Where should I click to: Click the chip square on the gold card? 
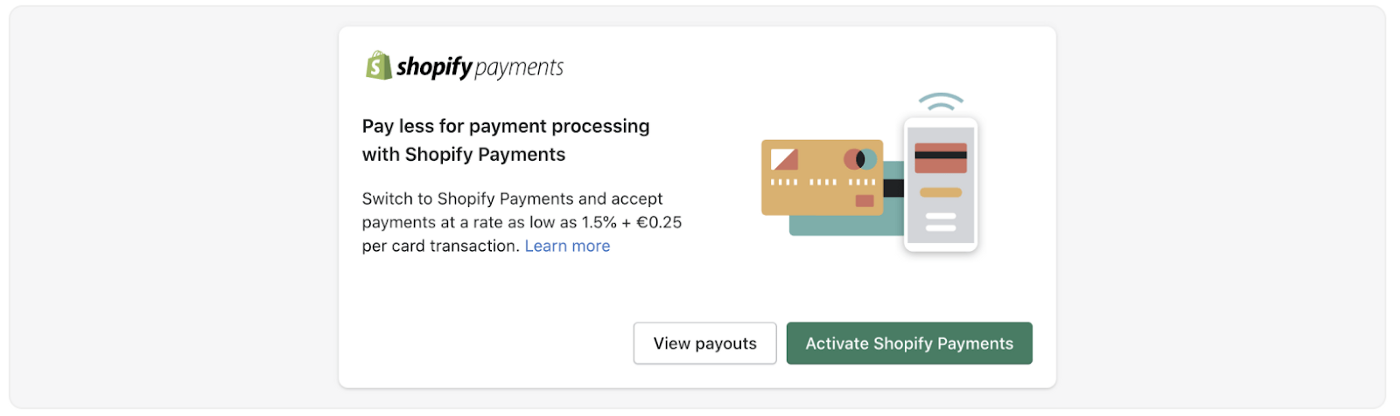[x=784, y=158]
